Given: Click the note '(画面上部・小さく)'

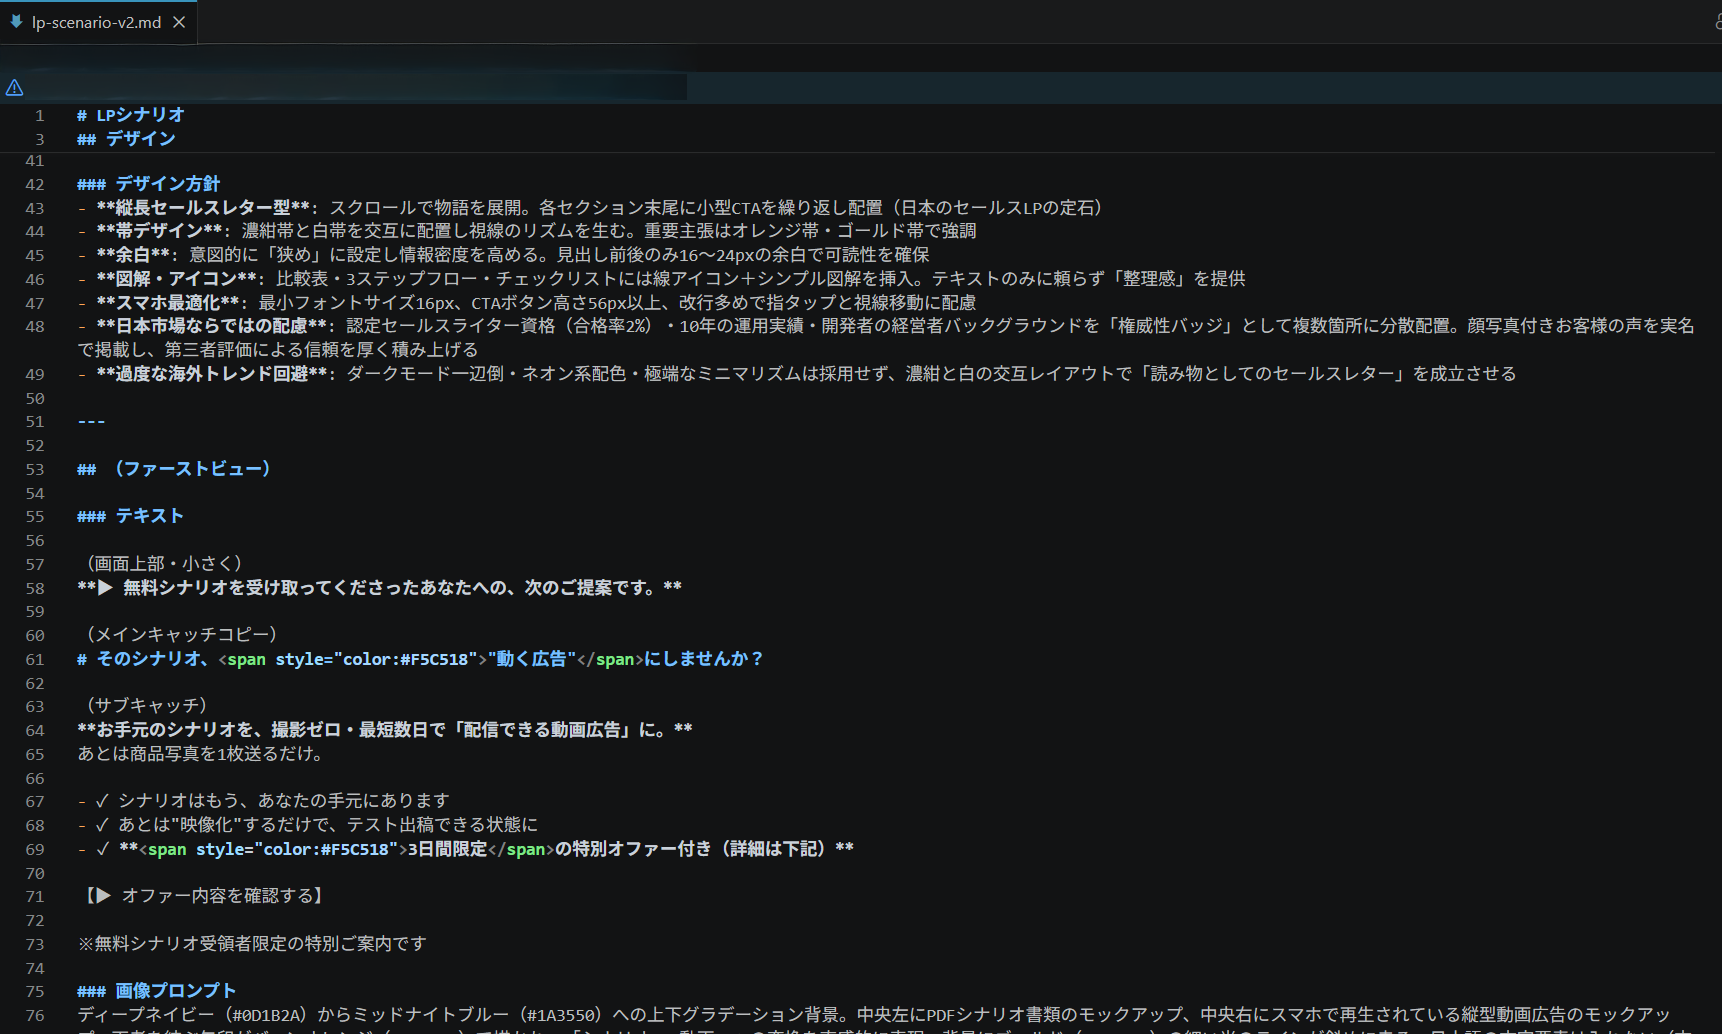Looking at the screenshot, I should click(164, 564).
